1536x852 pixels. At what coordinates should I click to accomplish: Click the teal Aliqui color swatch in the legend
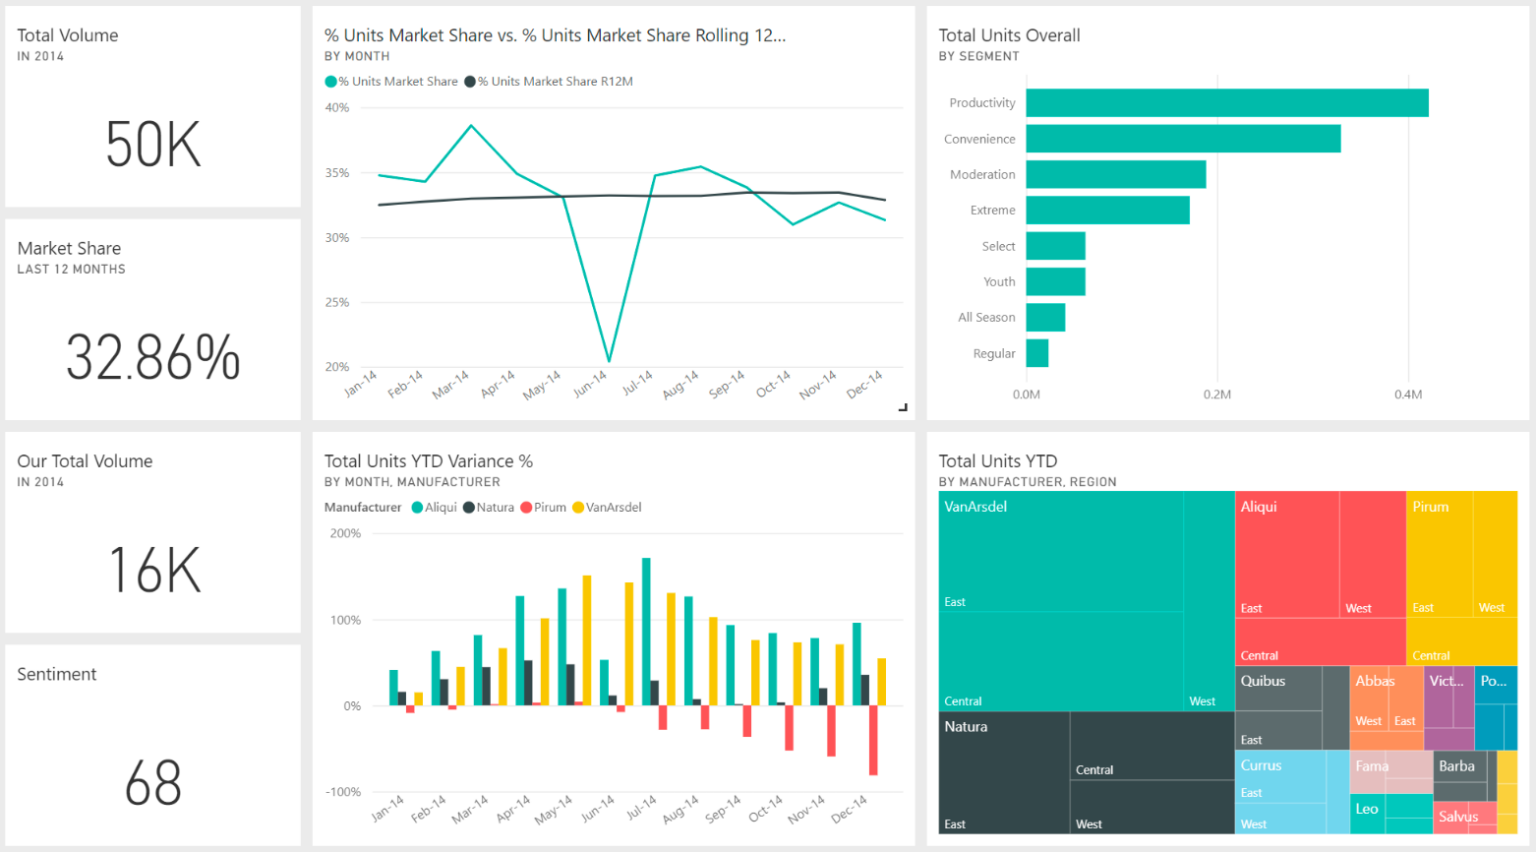[x=417, y=507]
